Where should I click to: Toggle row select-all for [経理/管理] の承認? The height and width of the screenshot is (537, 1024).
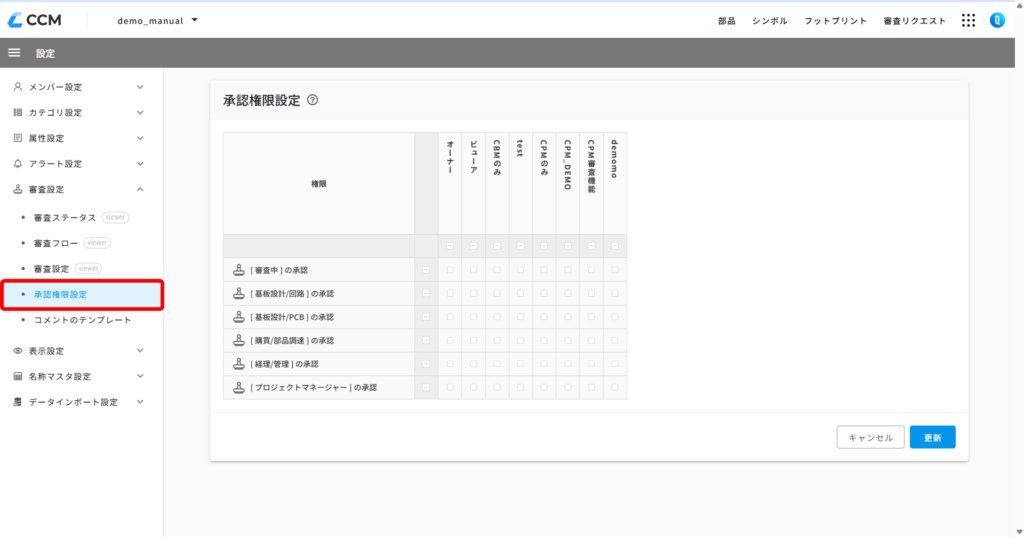426,364
